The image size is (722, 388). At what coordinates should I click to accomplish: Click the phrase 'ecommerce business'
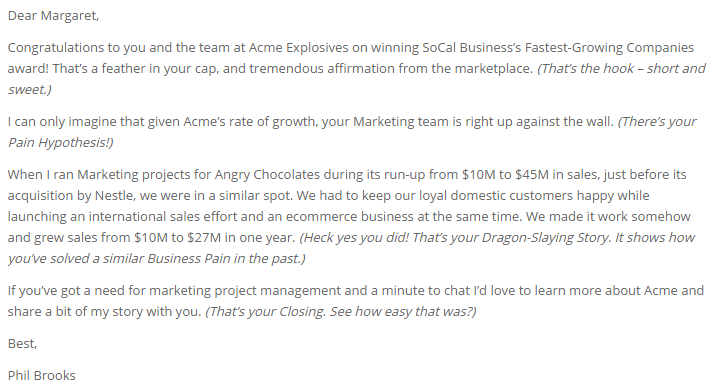[350, 216]
